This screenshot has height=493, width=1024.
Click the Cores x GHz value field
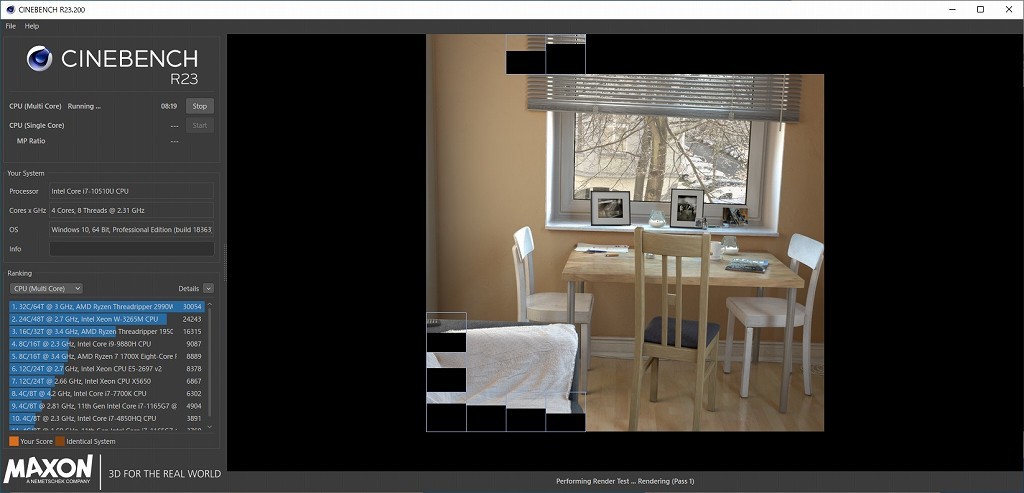132,210
